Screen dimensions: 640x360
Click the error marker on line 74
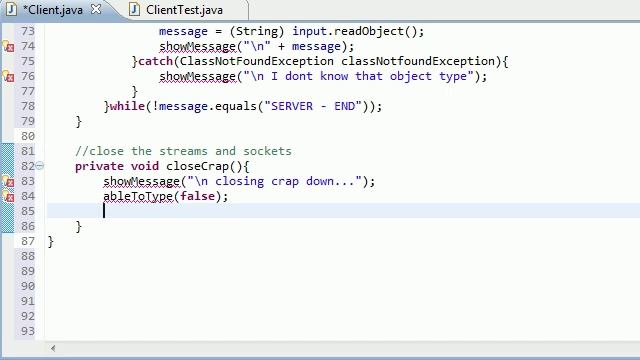point(8,47)
